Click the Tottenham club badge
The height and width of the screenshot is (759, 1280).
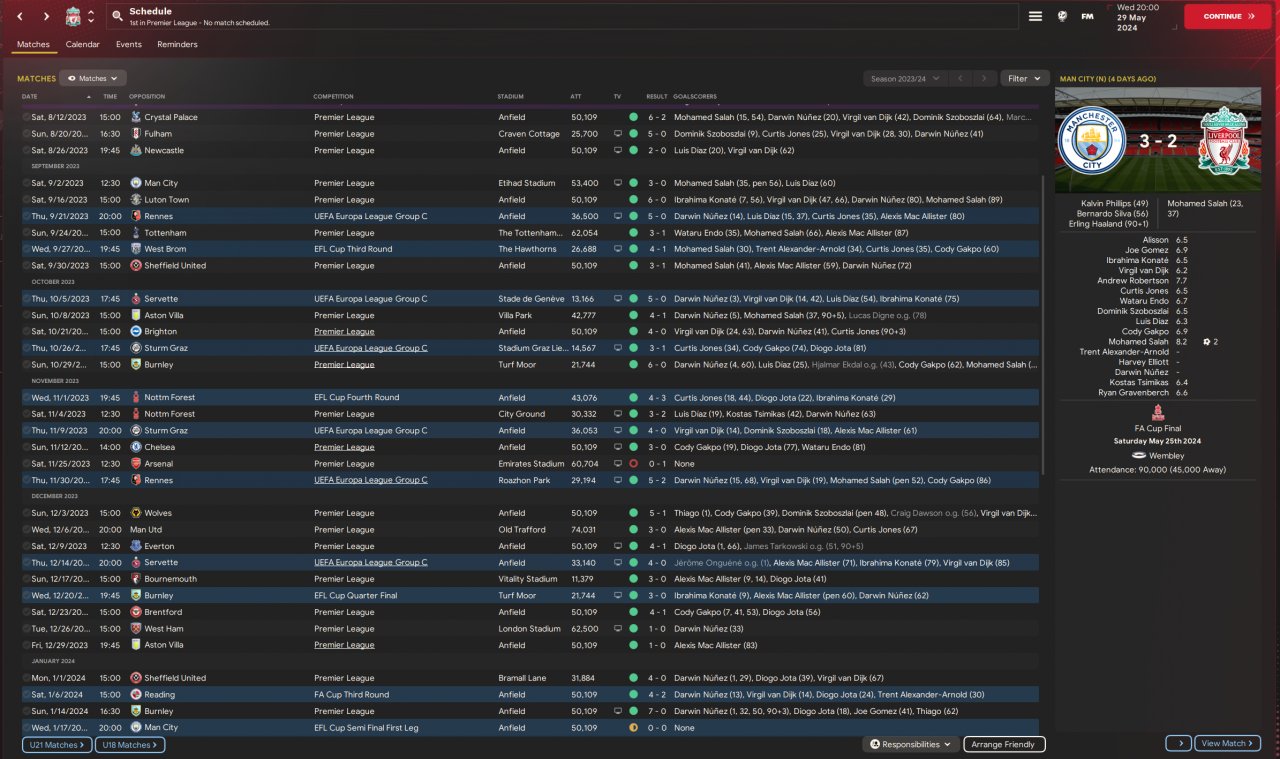135,233
